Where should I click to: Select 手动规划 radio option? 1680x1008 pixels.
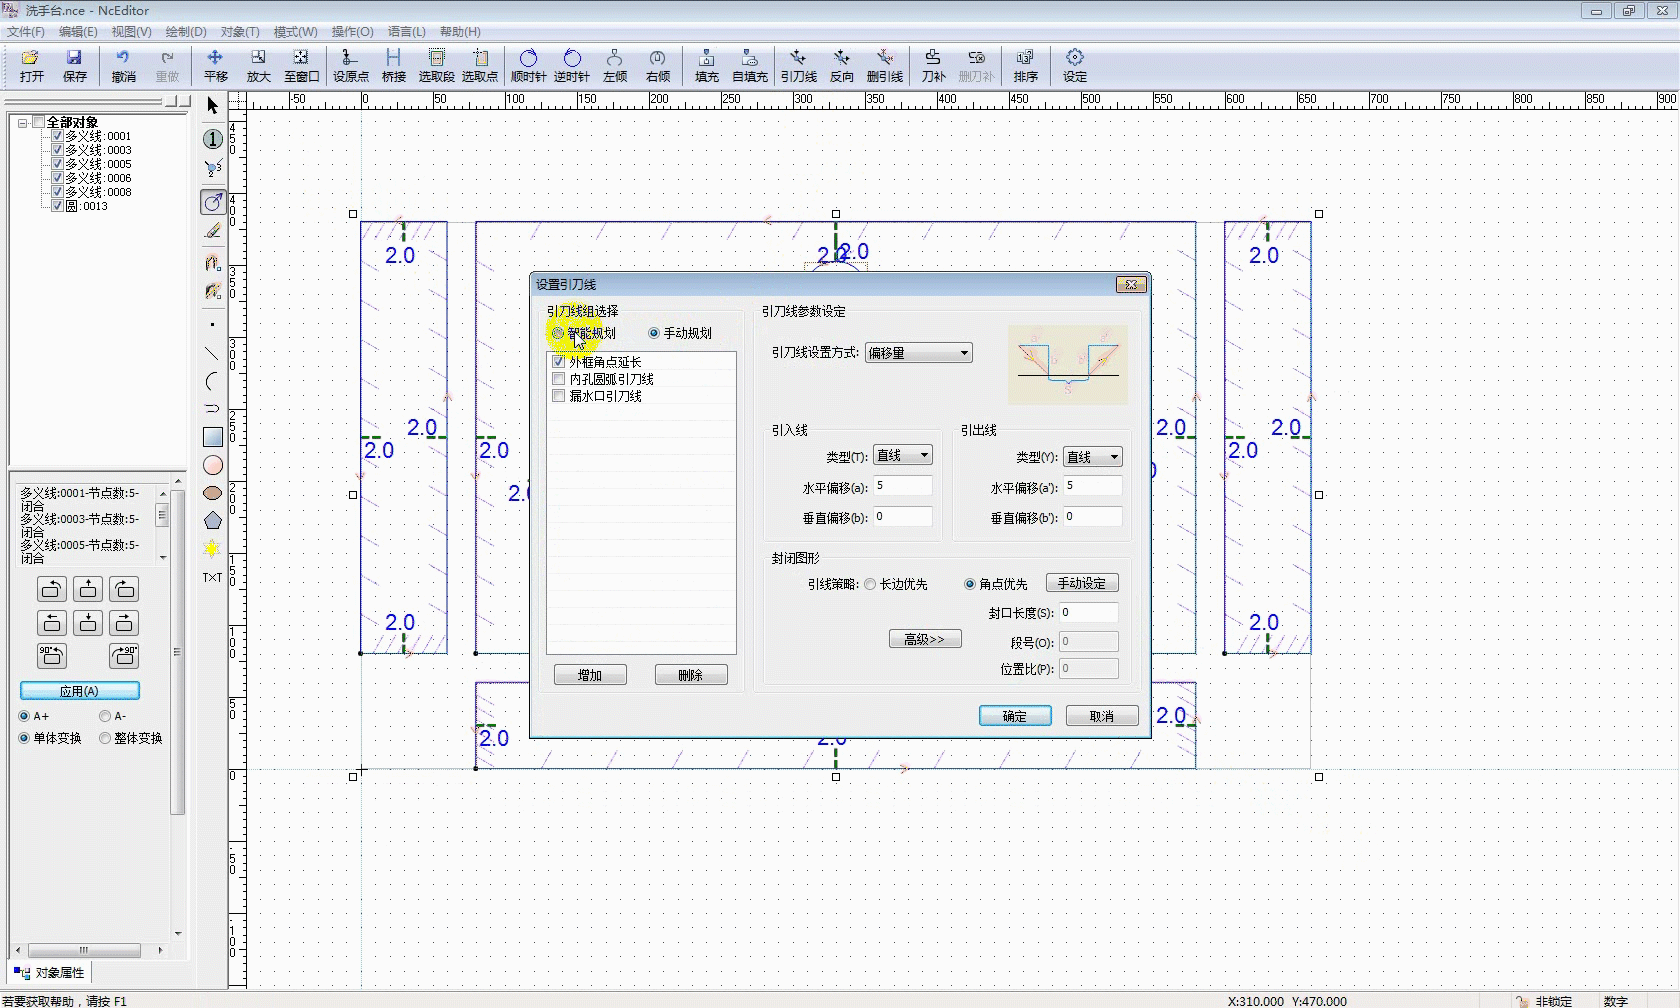coord(654,333)
